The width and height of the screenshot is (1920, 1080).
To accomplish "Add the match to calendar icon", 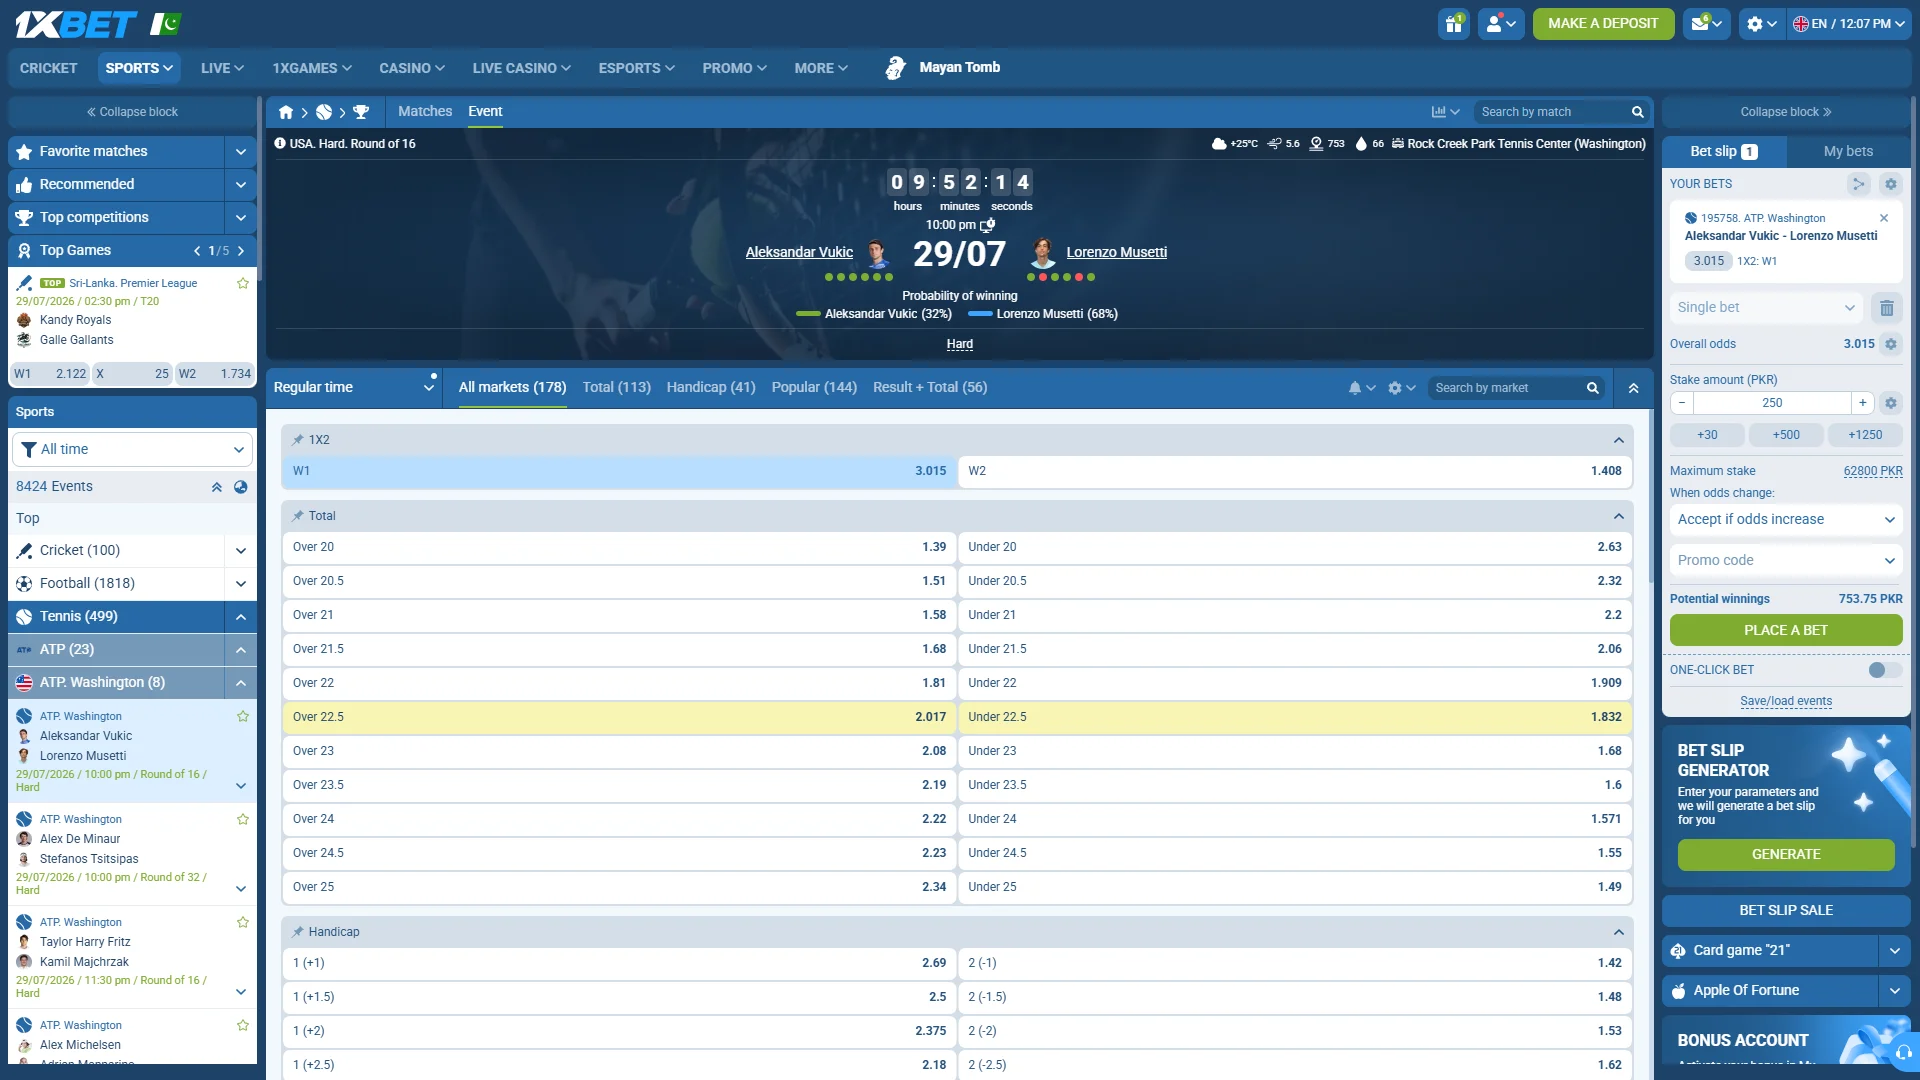I will click(x=988, y=225).
